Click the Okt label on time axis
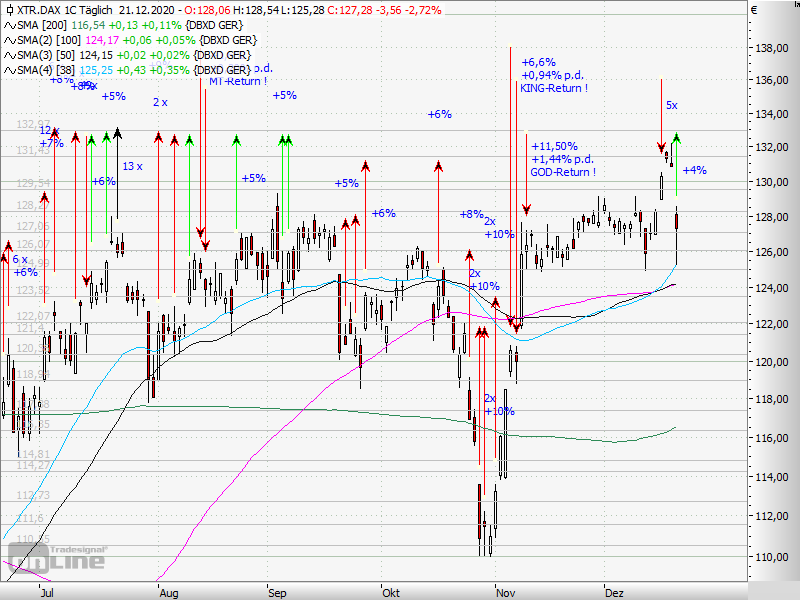This screenshot has width=800, height=600. (x=391, y=593)
